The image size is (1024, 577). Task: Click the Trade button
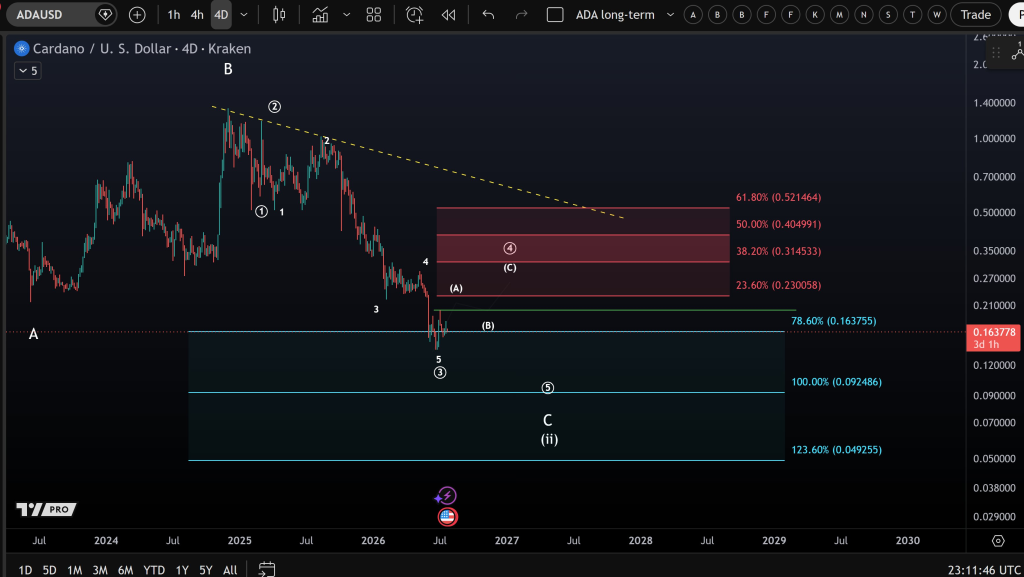[976, 14]
